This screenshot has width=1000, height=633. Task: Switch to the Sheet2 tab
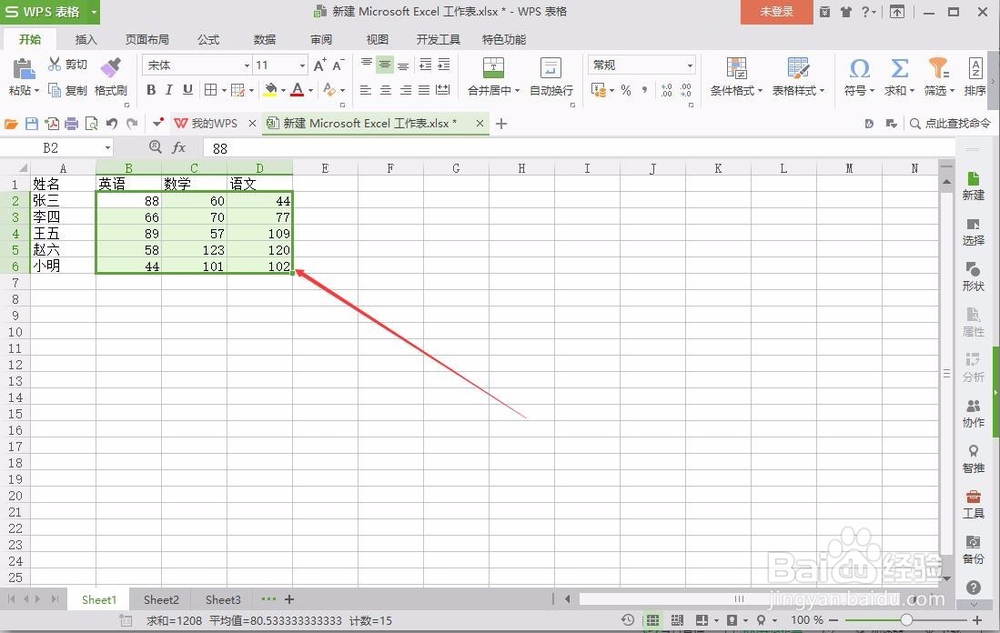(161, 600)
